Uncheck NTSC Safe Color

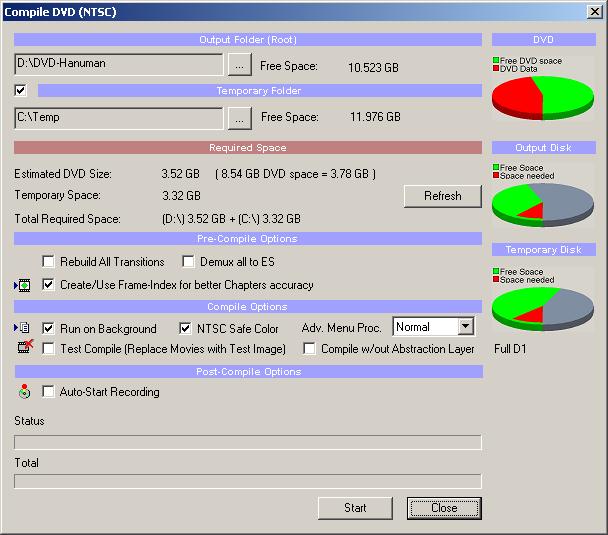coord(185,329)
